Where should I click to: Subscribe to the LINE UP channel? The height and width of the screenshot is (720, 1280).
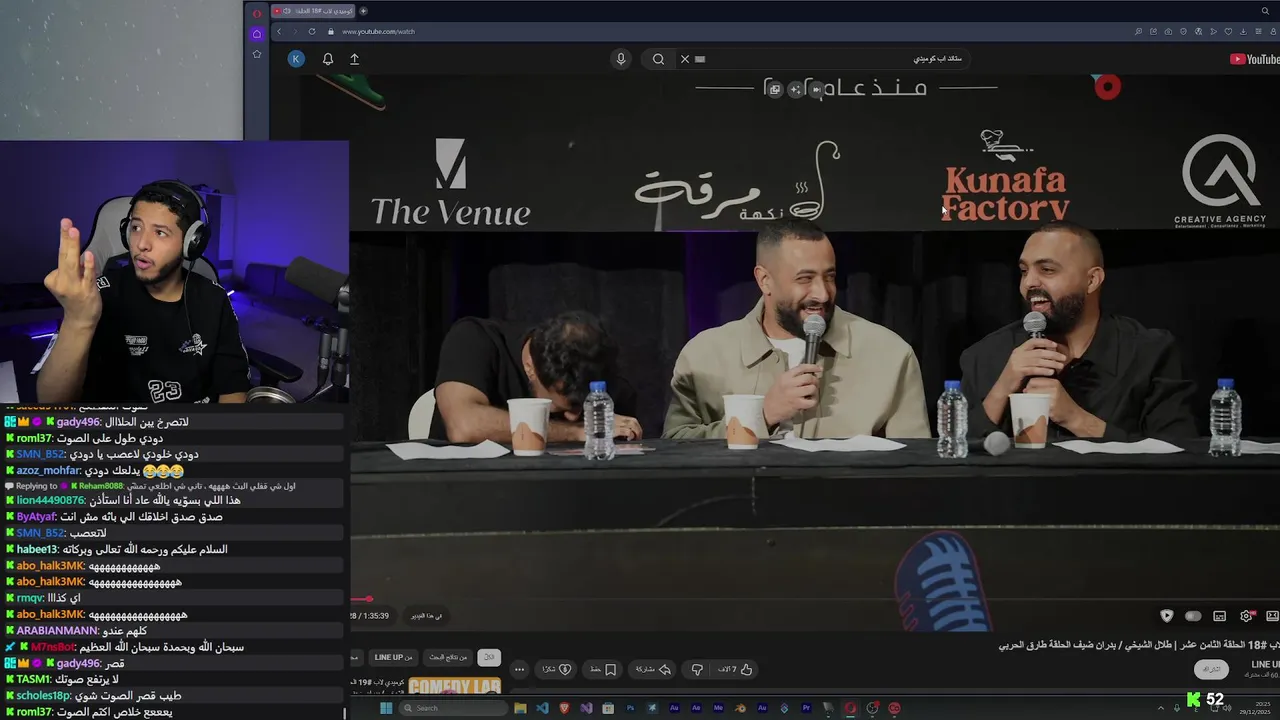tap(1211, 668)
